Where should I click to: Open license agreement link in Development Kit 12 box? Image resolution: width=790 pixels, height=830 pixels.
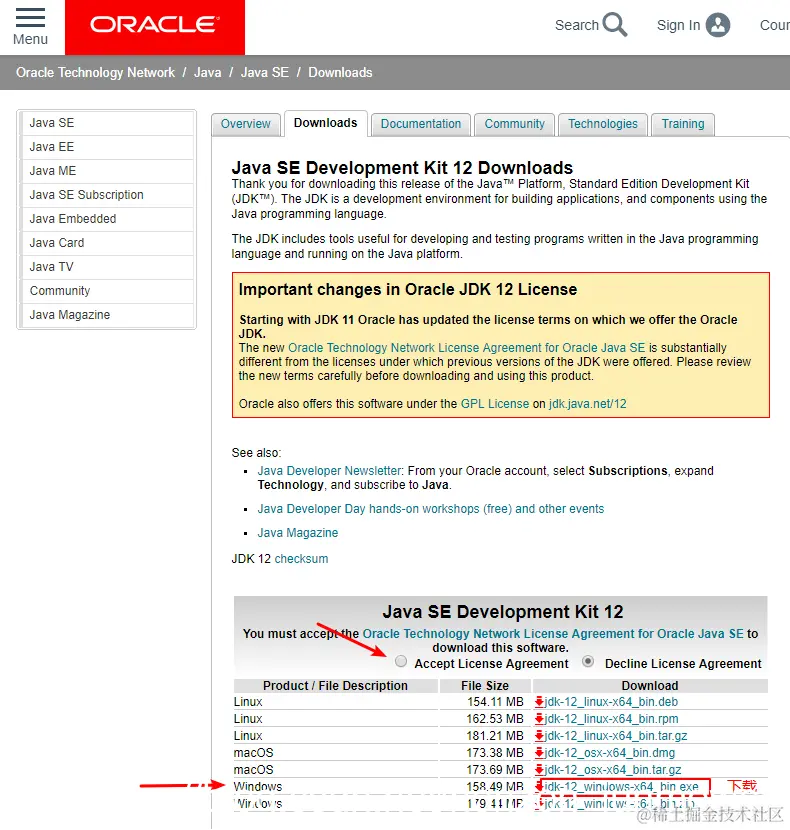pyautogui.click(x=553, y=634)
